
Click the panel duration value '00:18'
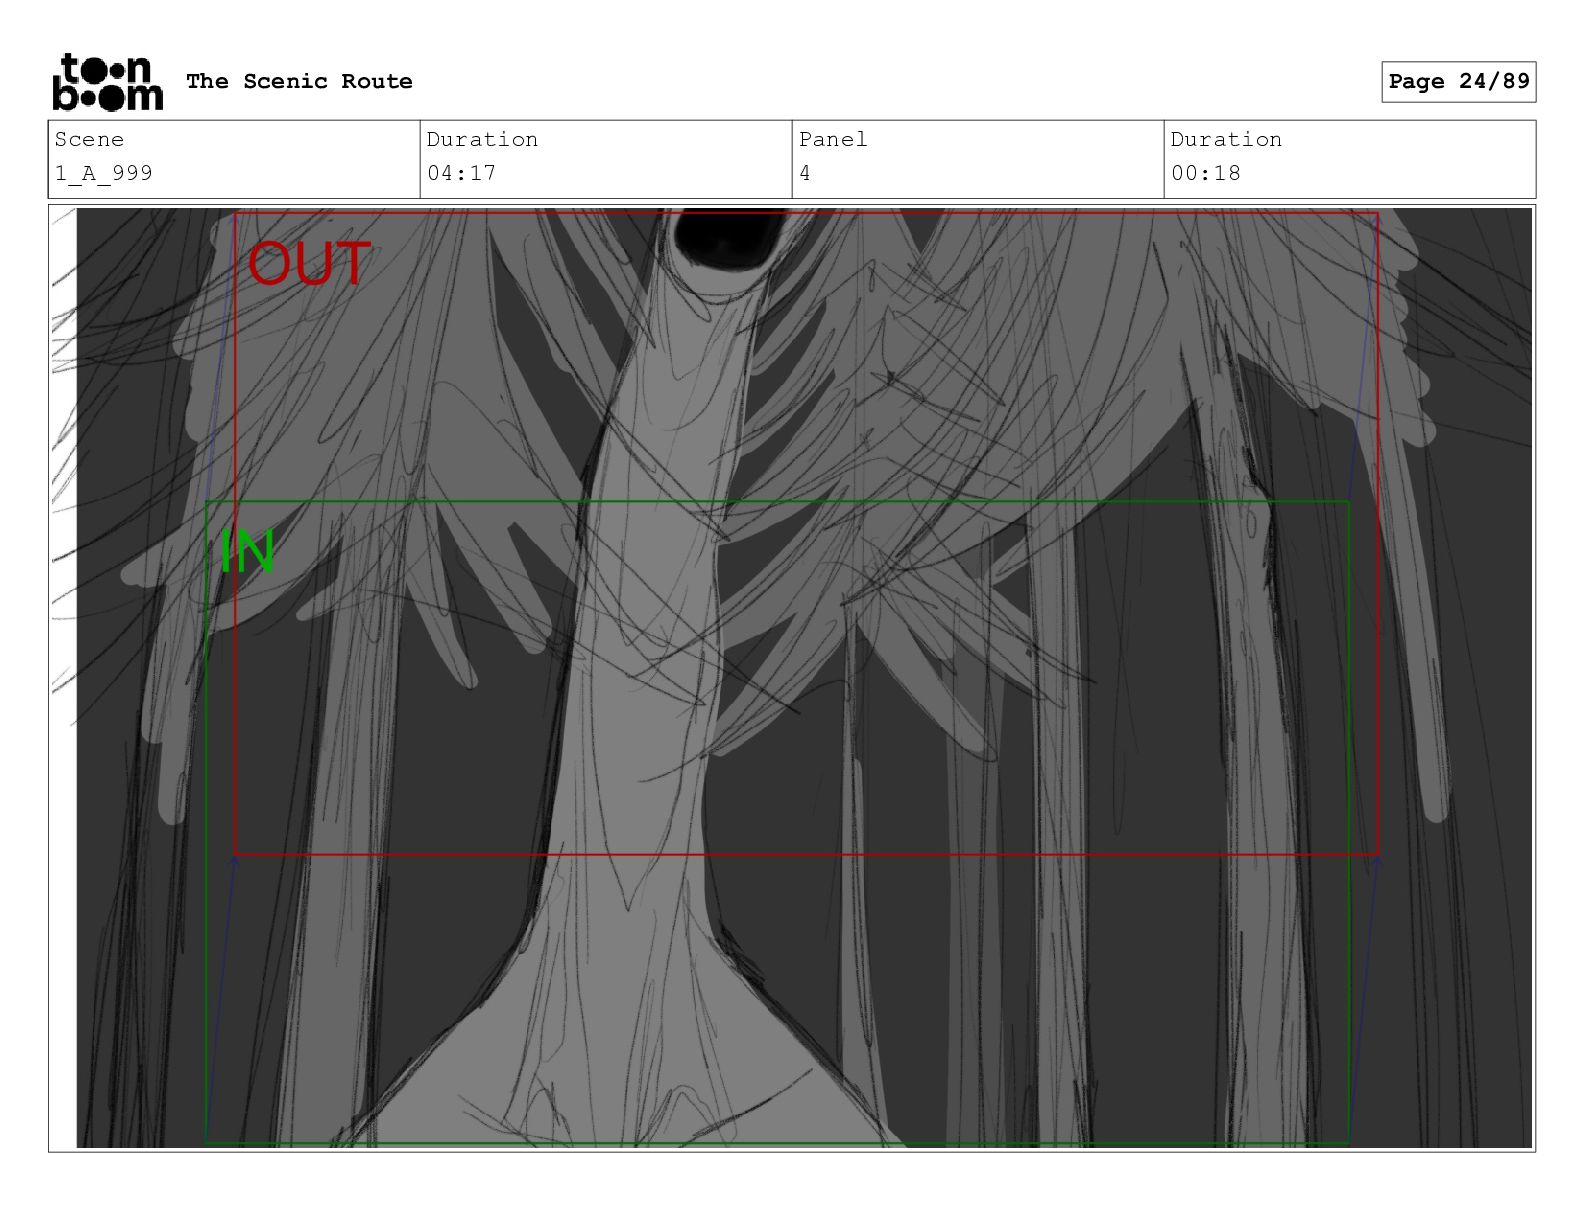coord(1205,173)
